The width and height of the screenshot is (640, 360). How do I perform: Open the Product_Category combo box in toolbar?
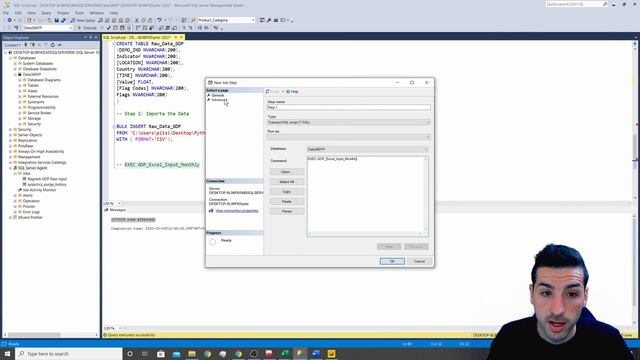pyautogui.click(x=226, y=20)
